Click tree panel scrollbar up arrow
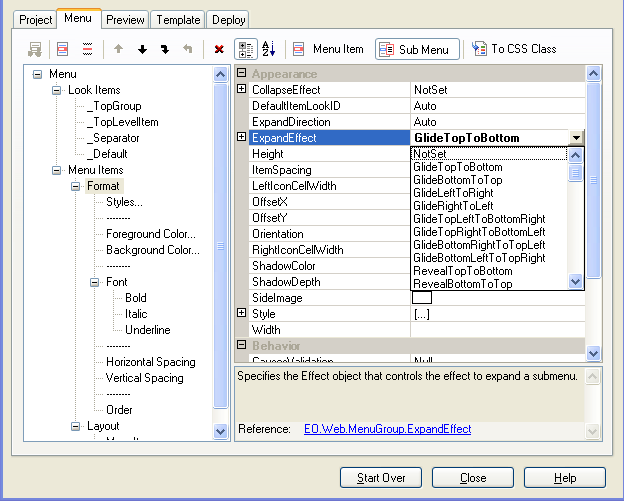Image resolution: width=624 pixels, height=501 pixels. (220, 74)
